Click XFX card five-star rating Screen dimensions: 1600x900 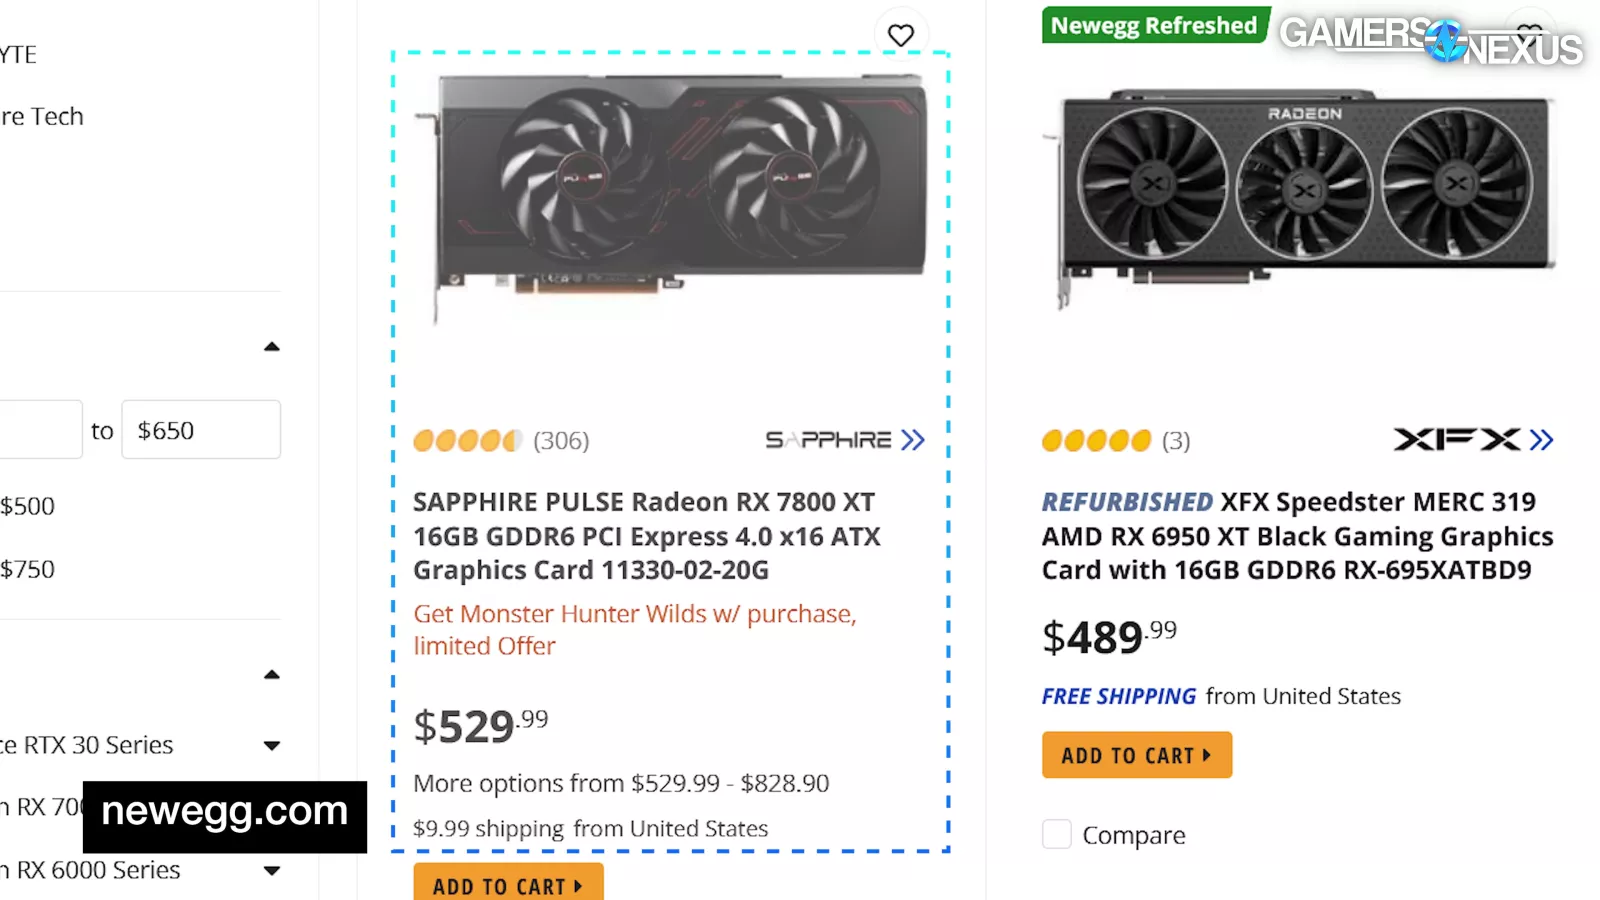1096,441
